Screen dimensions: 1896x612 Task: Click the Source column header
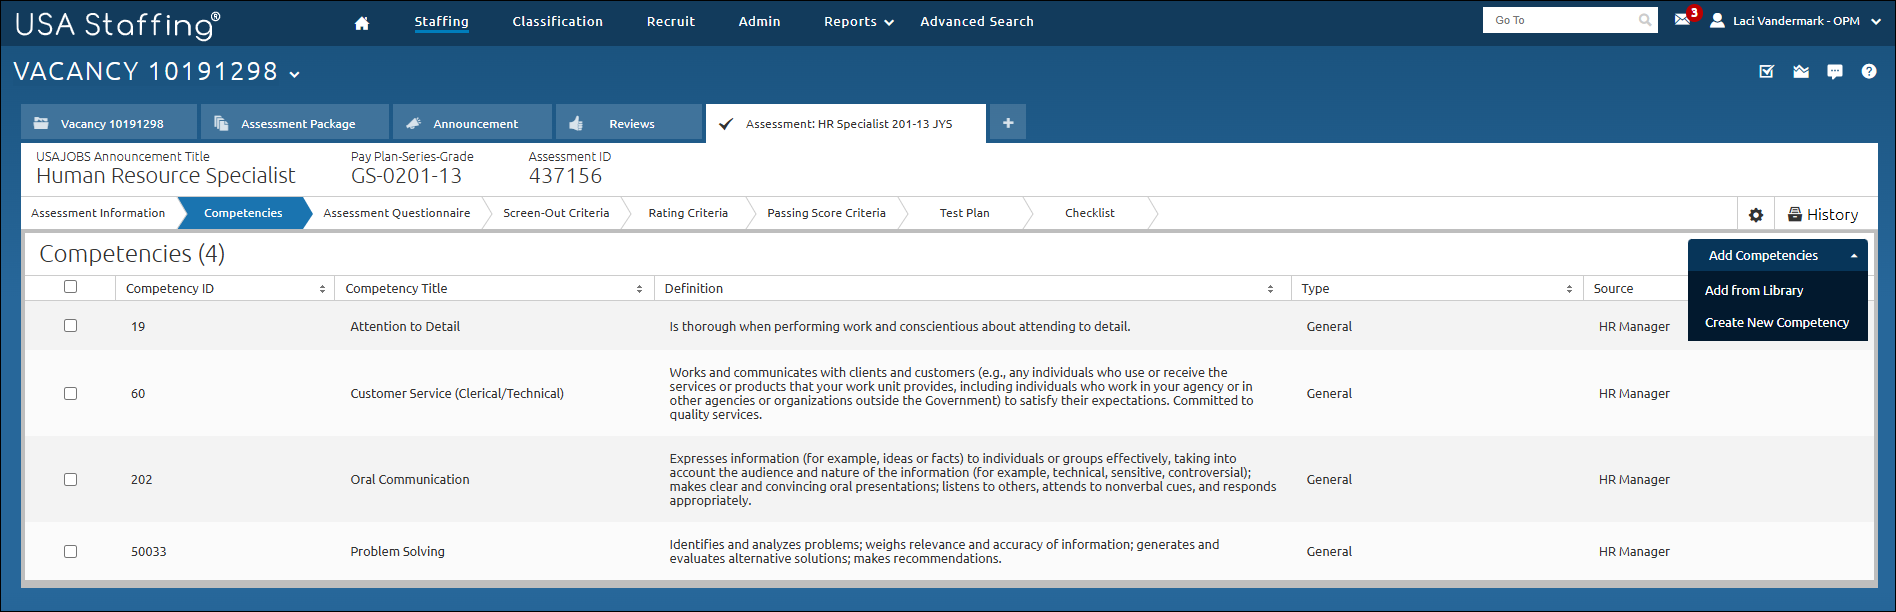click(x=1613, y=288)
